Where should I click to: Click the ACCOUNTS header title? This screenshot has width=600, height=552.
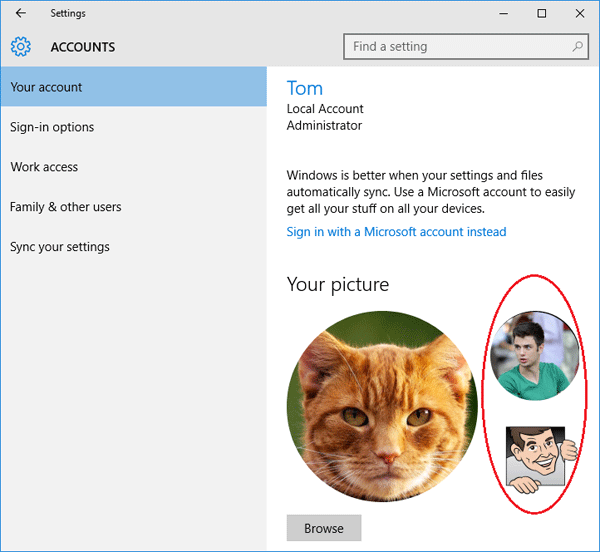coord(83,47)
